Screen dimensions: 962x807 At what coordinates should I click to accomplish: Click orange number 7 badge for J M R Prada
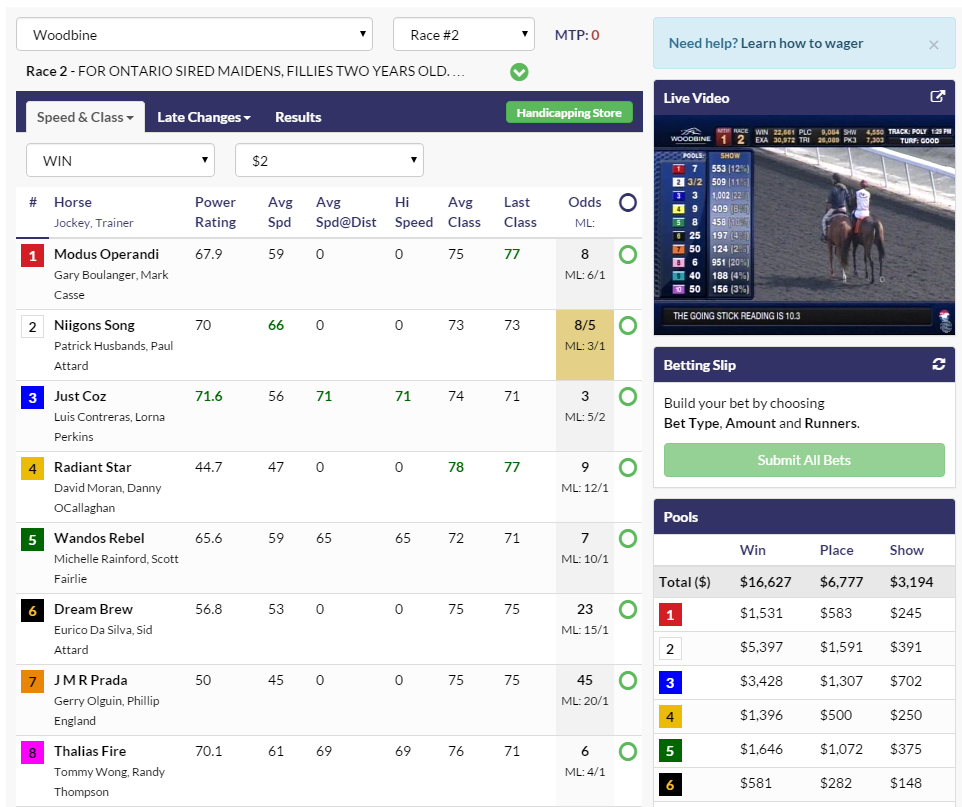coord(32,682)
